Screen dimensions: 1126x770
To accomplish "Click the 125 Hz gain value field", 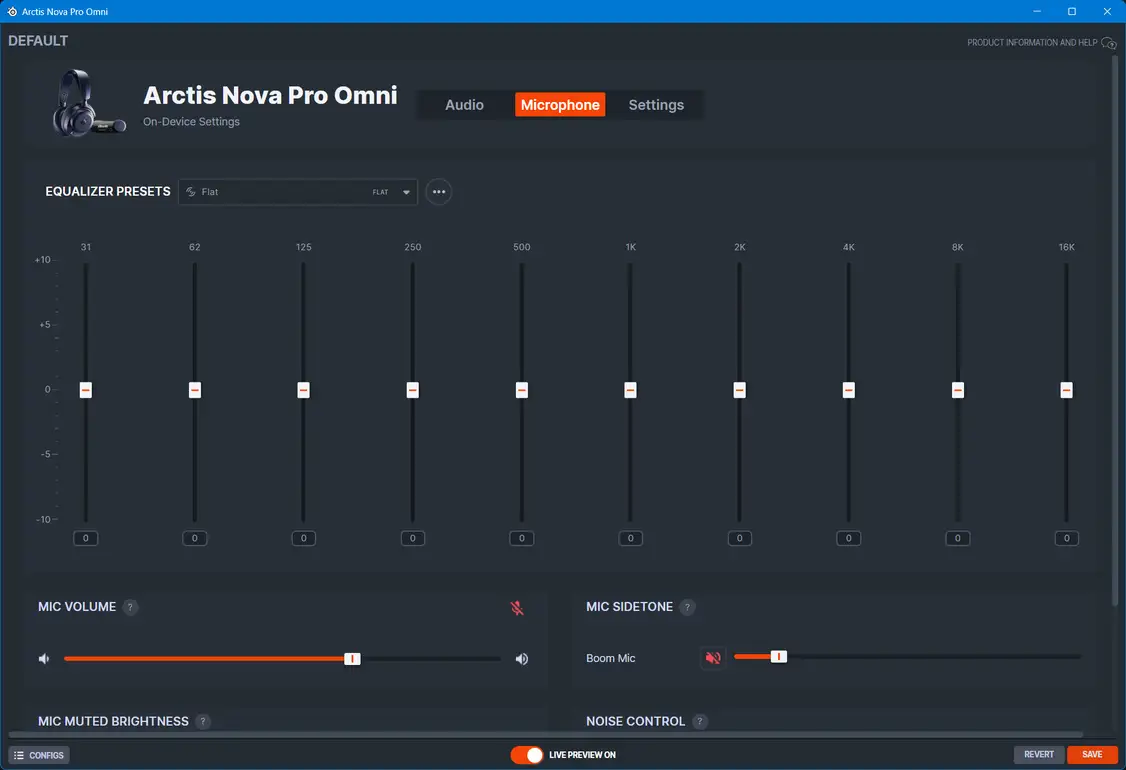I will [304, 538].
